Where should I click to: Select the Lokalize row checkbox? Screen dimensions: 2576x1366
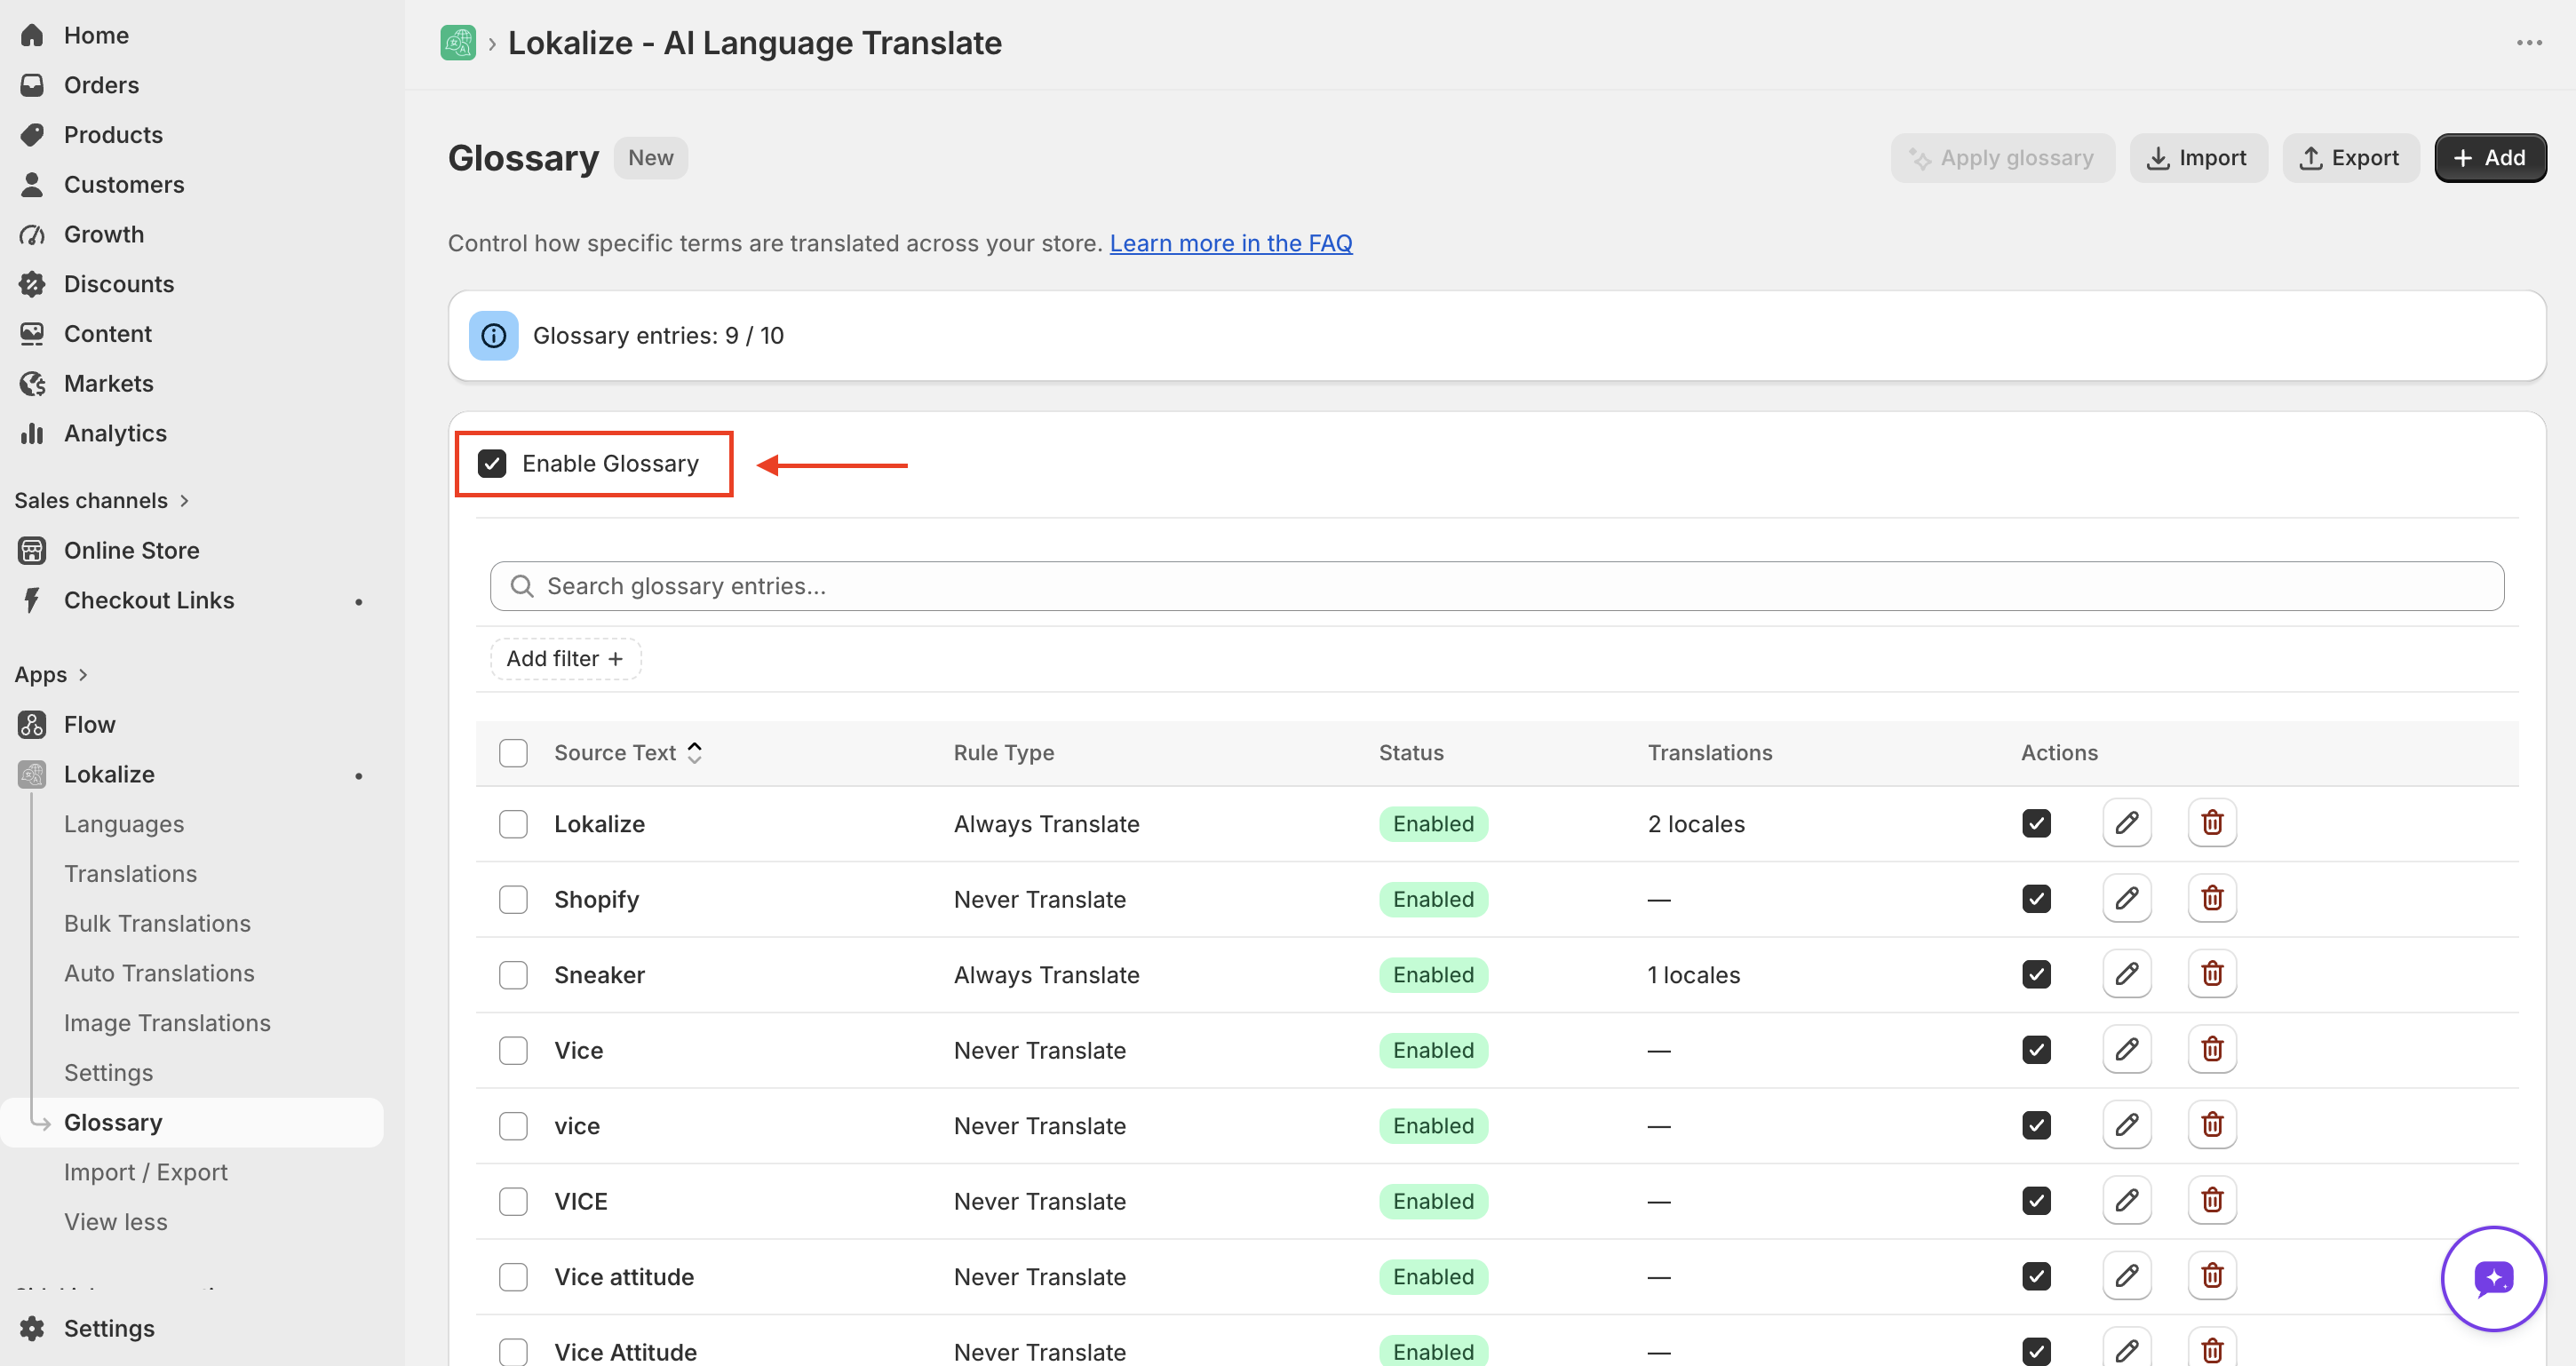point(513,824)
